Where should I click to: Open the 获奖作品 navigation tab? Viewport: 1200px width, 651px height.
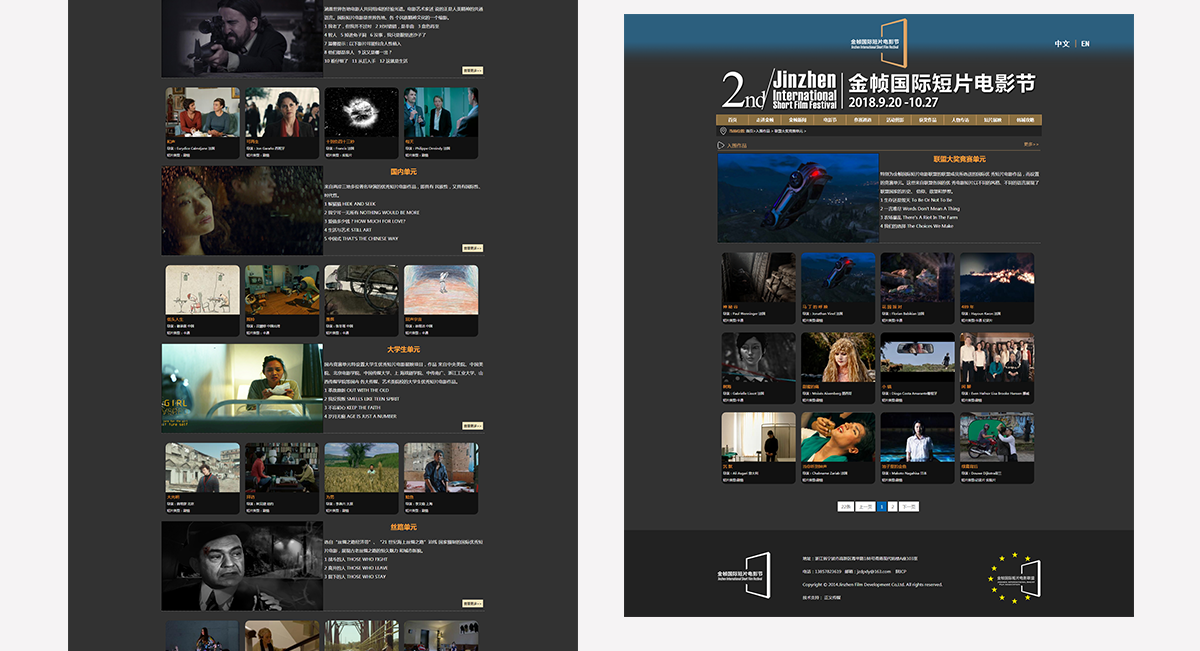tap(928, 120)
